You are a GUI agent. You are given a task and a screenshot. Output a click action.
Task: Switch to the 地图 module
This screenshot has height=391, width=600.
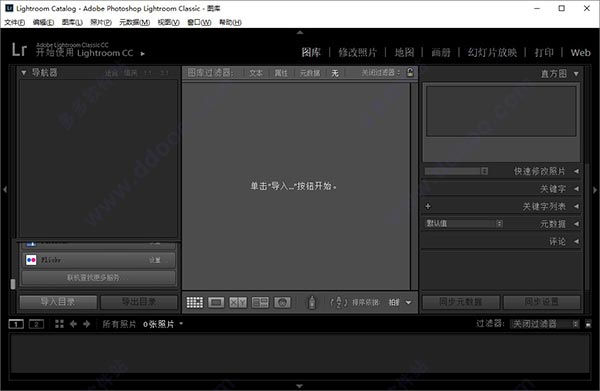404,52
